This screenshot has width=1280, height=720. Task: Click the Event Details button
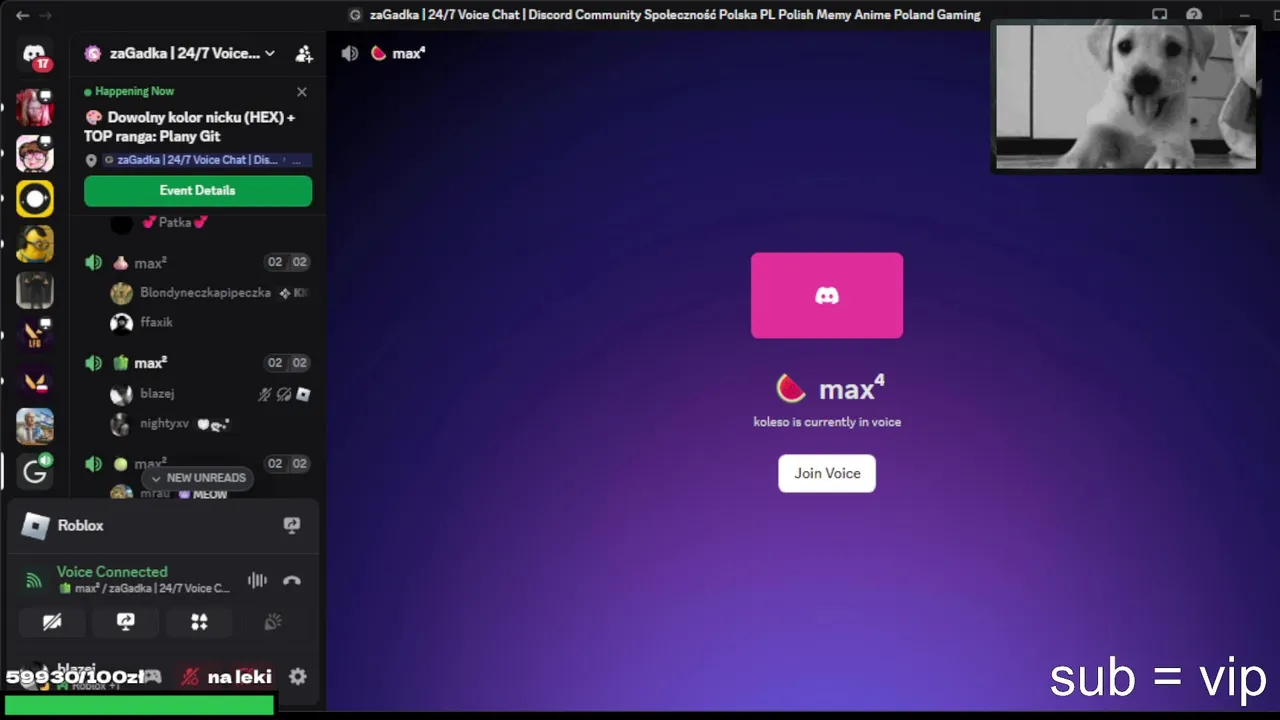tap(198, 191)
